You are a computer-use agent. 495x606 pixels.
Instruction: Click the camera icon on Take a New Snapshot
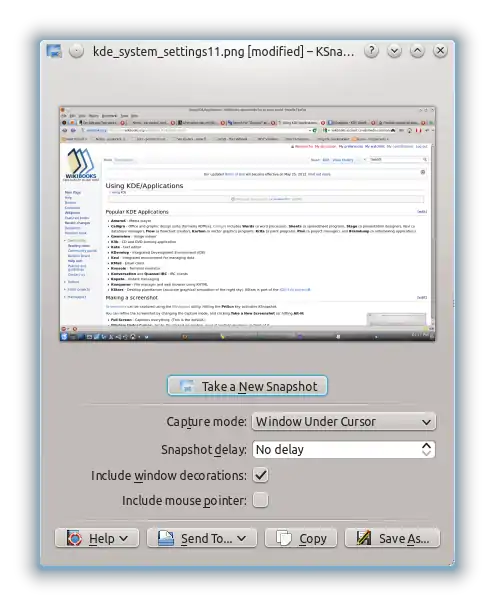(x=187, y=386)
